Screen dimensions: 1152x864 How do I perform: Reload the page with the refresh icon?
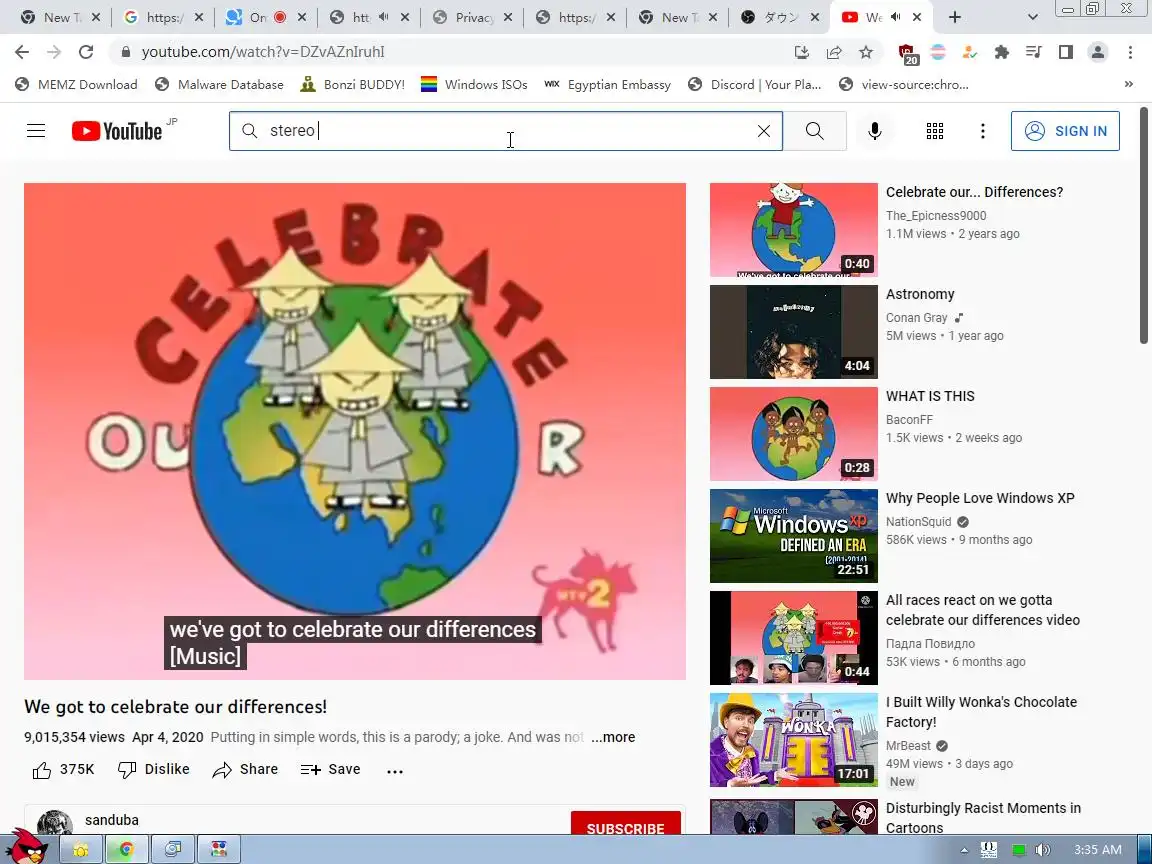pos(86,52)
